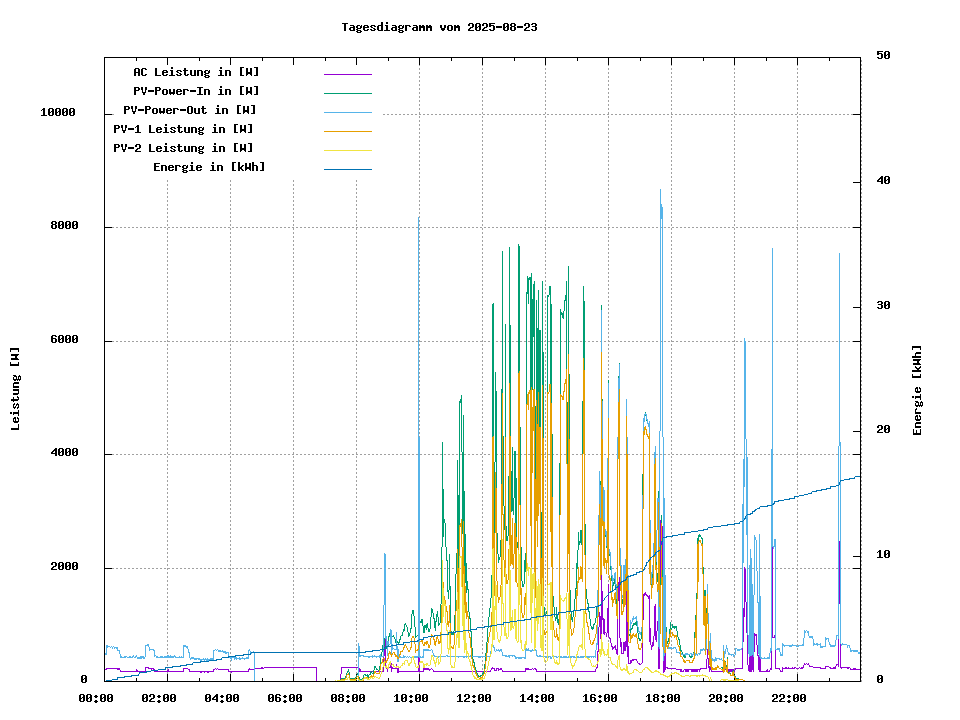The image size is (960, 720).
Task: Select the PV-Power-Out legend entry text
Action: 189,110
